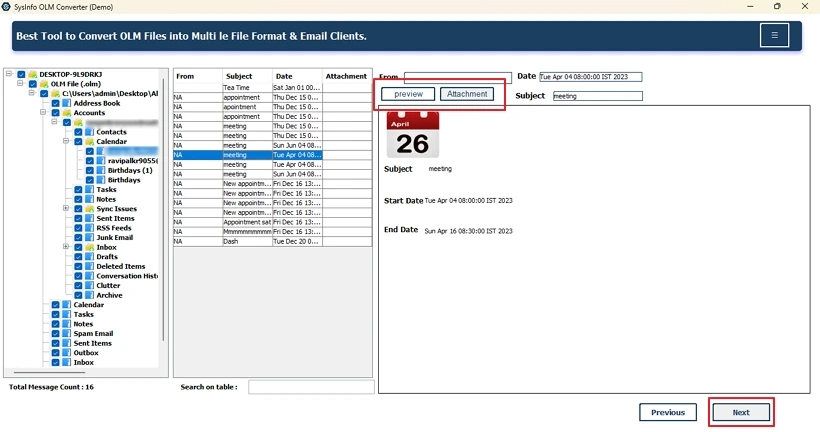Click the Subject field showing meeting
The image size is (820, 432).
coord(598,96)
